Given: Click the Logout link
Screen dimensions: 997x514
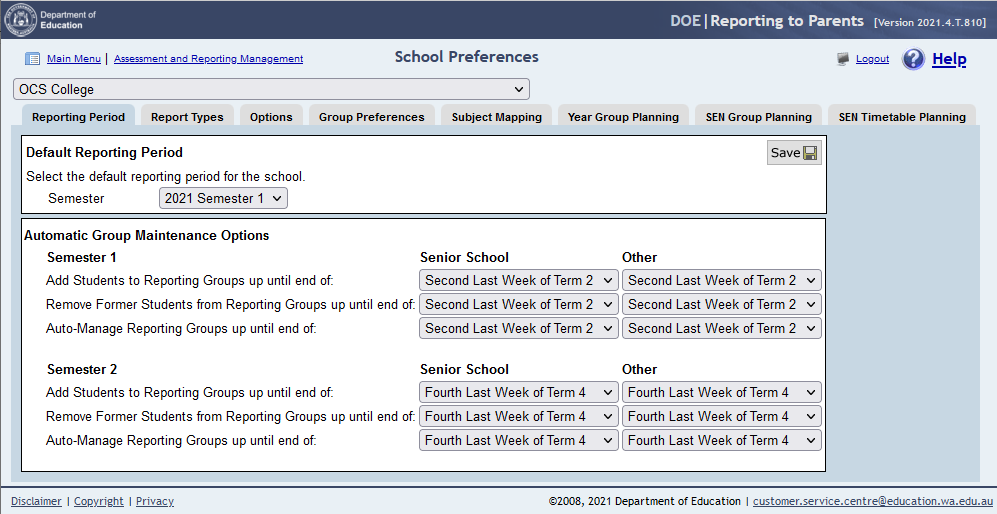Looking at the screenshot, I should click(872, 59).
